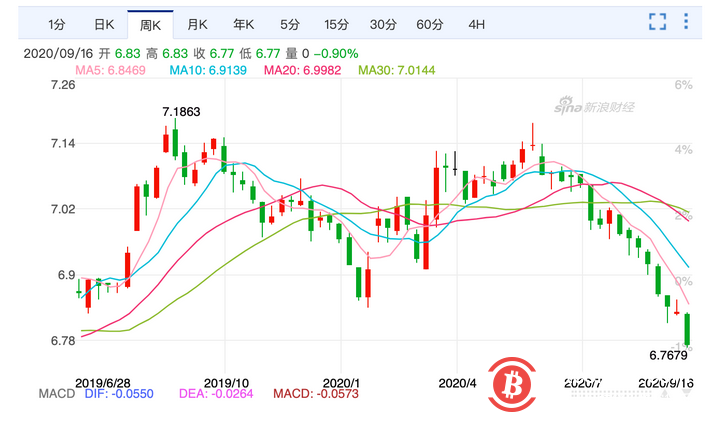Switch to the 月K monthly tab

[x=197, y=24]
